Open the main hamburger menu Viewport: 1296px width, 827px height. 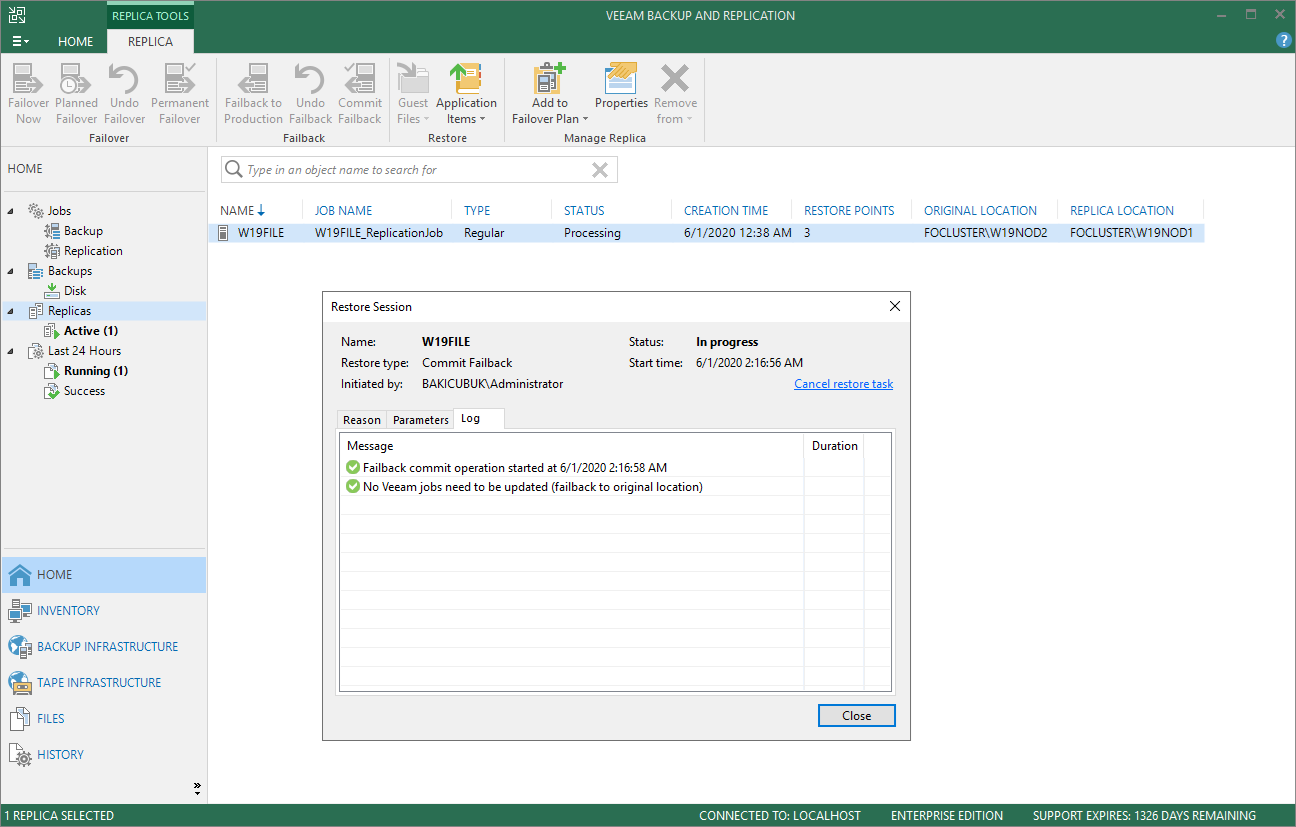click(21, 42)
